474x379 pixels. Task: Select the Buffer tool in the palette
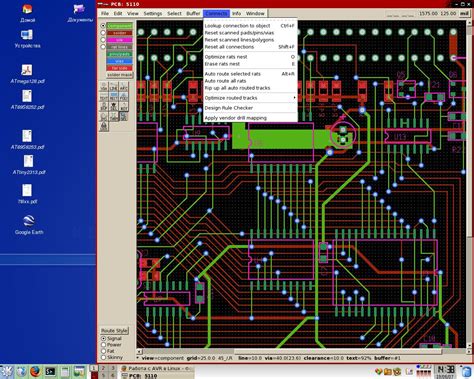point(104,107)
